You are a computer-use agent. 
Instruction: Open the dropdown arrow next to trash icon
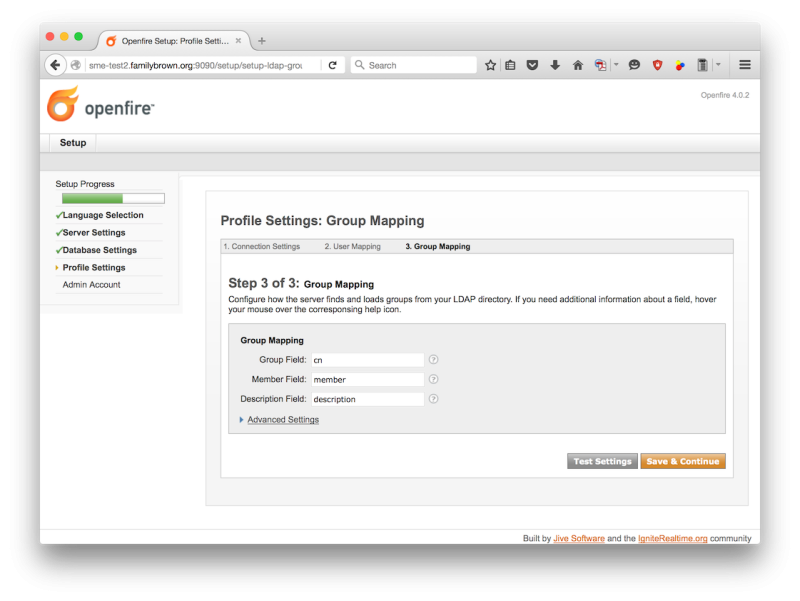click(718, 65)
